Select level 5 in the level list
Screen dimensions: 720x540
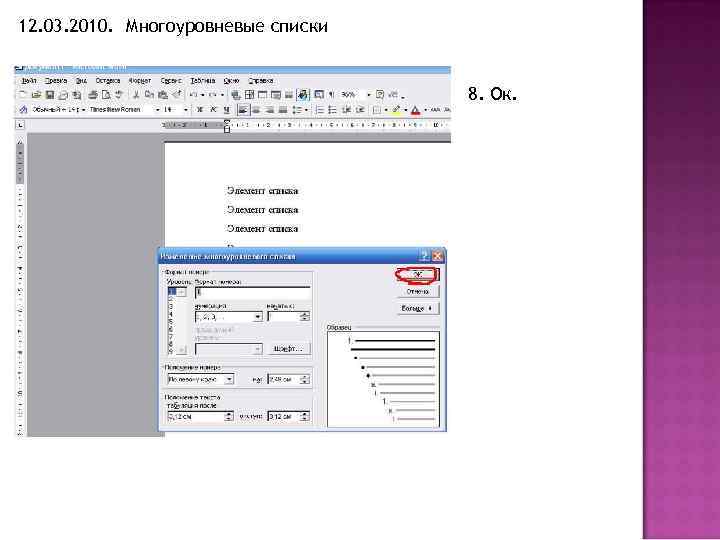point(171,322)
